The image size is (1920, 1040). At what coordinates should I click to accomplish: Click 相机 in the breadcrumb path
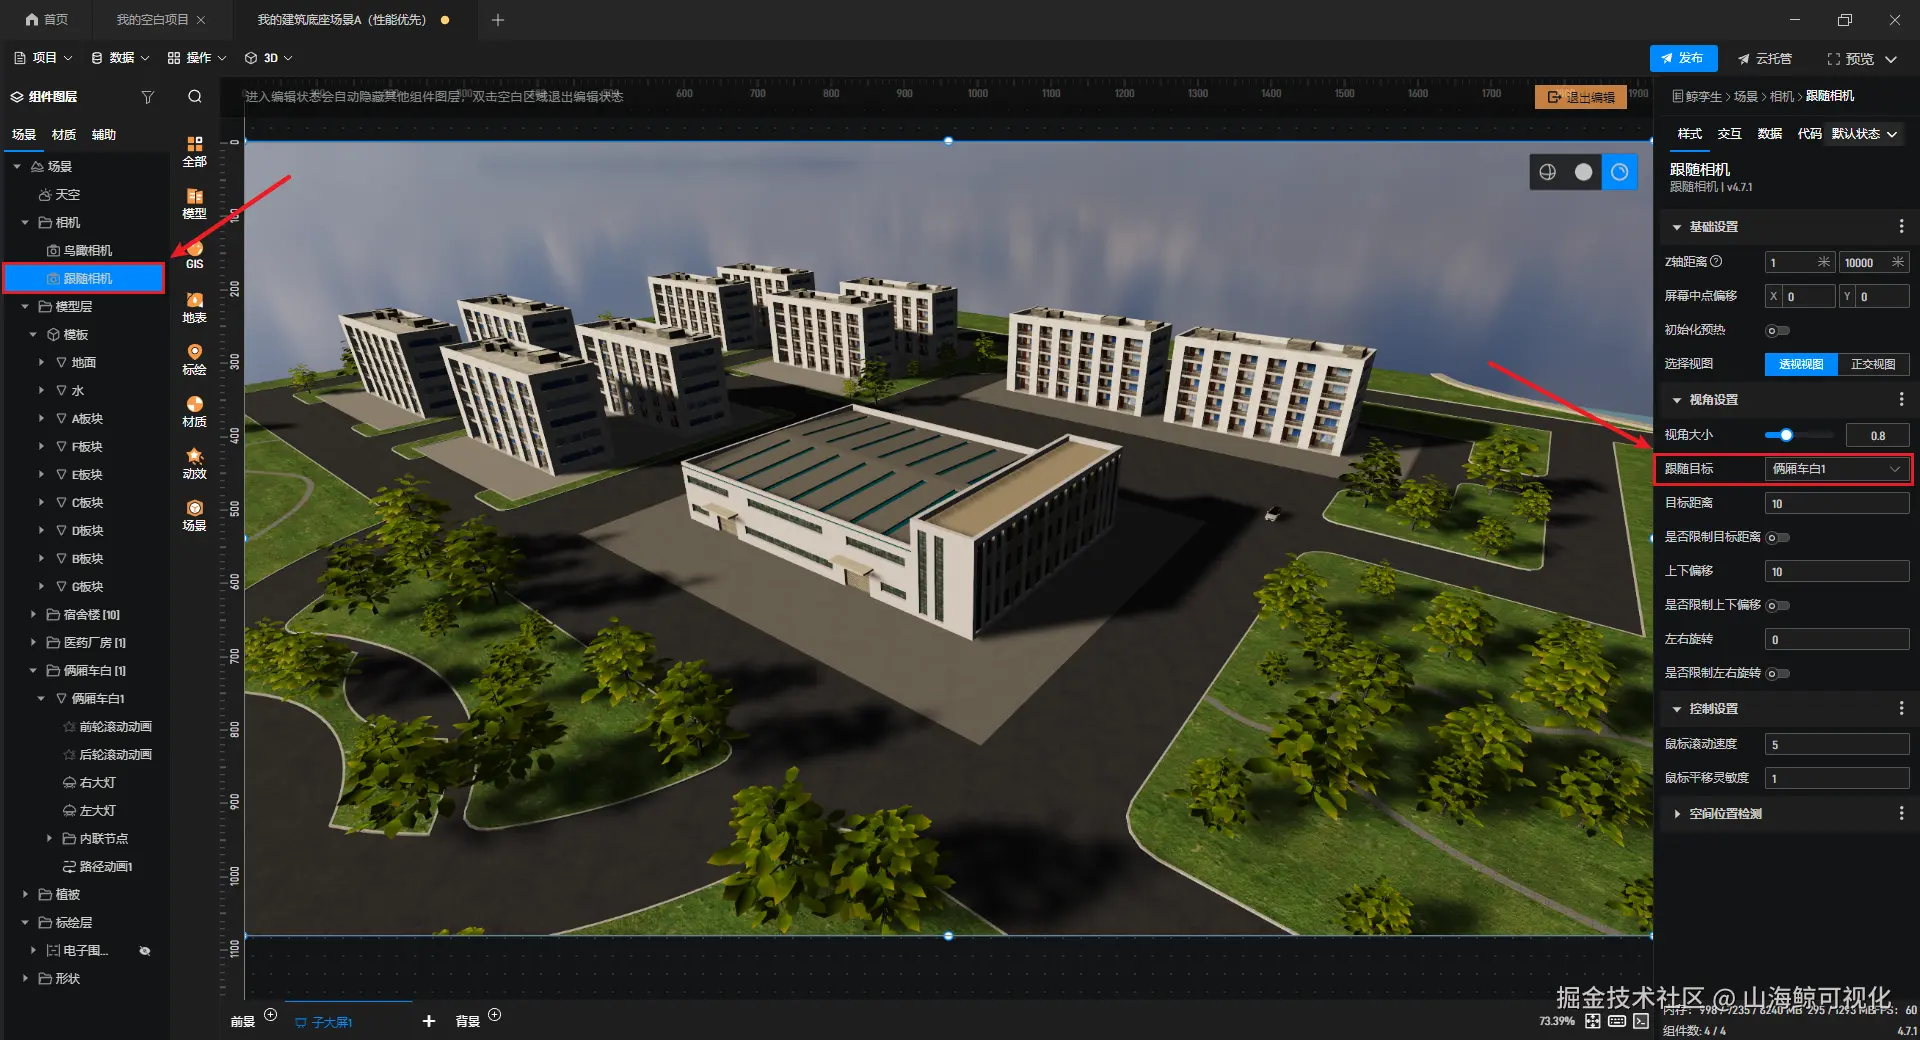pos(1782,96)
